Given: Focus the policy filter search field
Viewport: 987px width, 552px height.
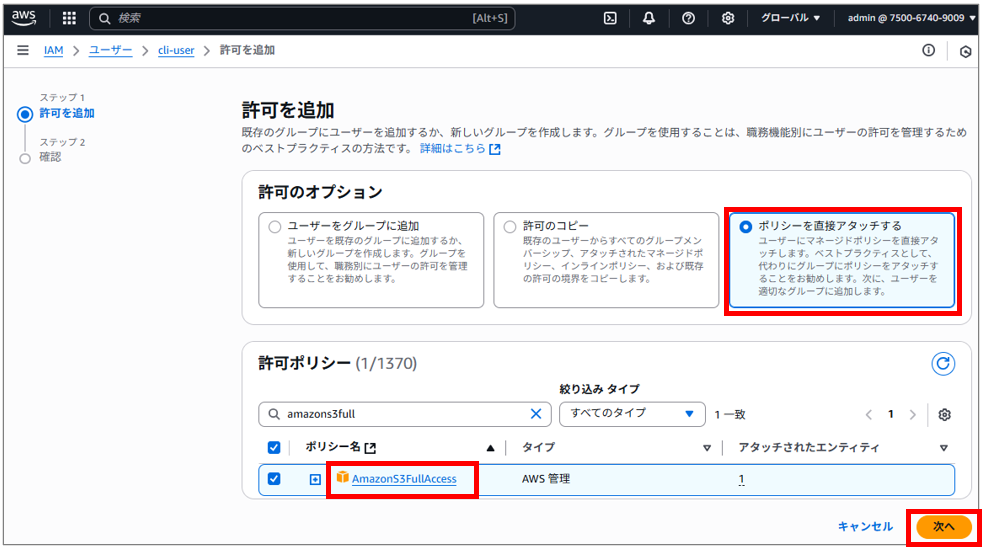Looking at the screenshot, I should pyautogui.click(x=405, y=414).
